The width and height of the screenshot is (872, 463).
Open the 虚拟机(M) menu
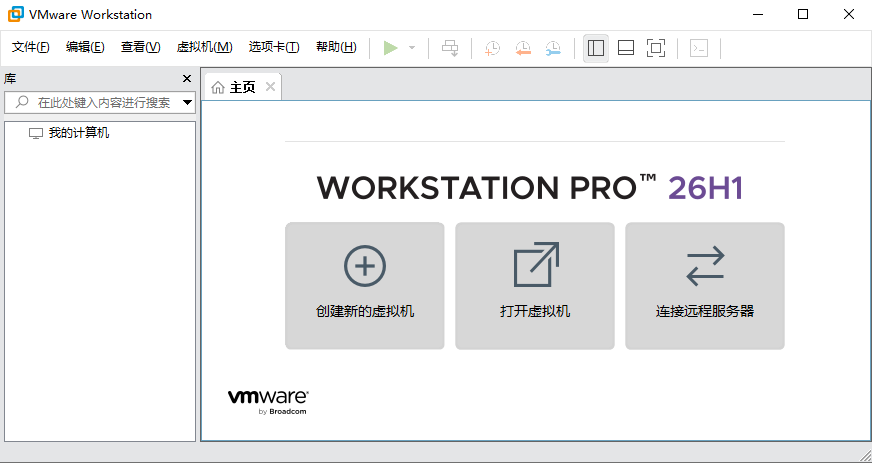coord(204,47)
